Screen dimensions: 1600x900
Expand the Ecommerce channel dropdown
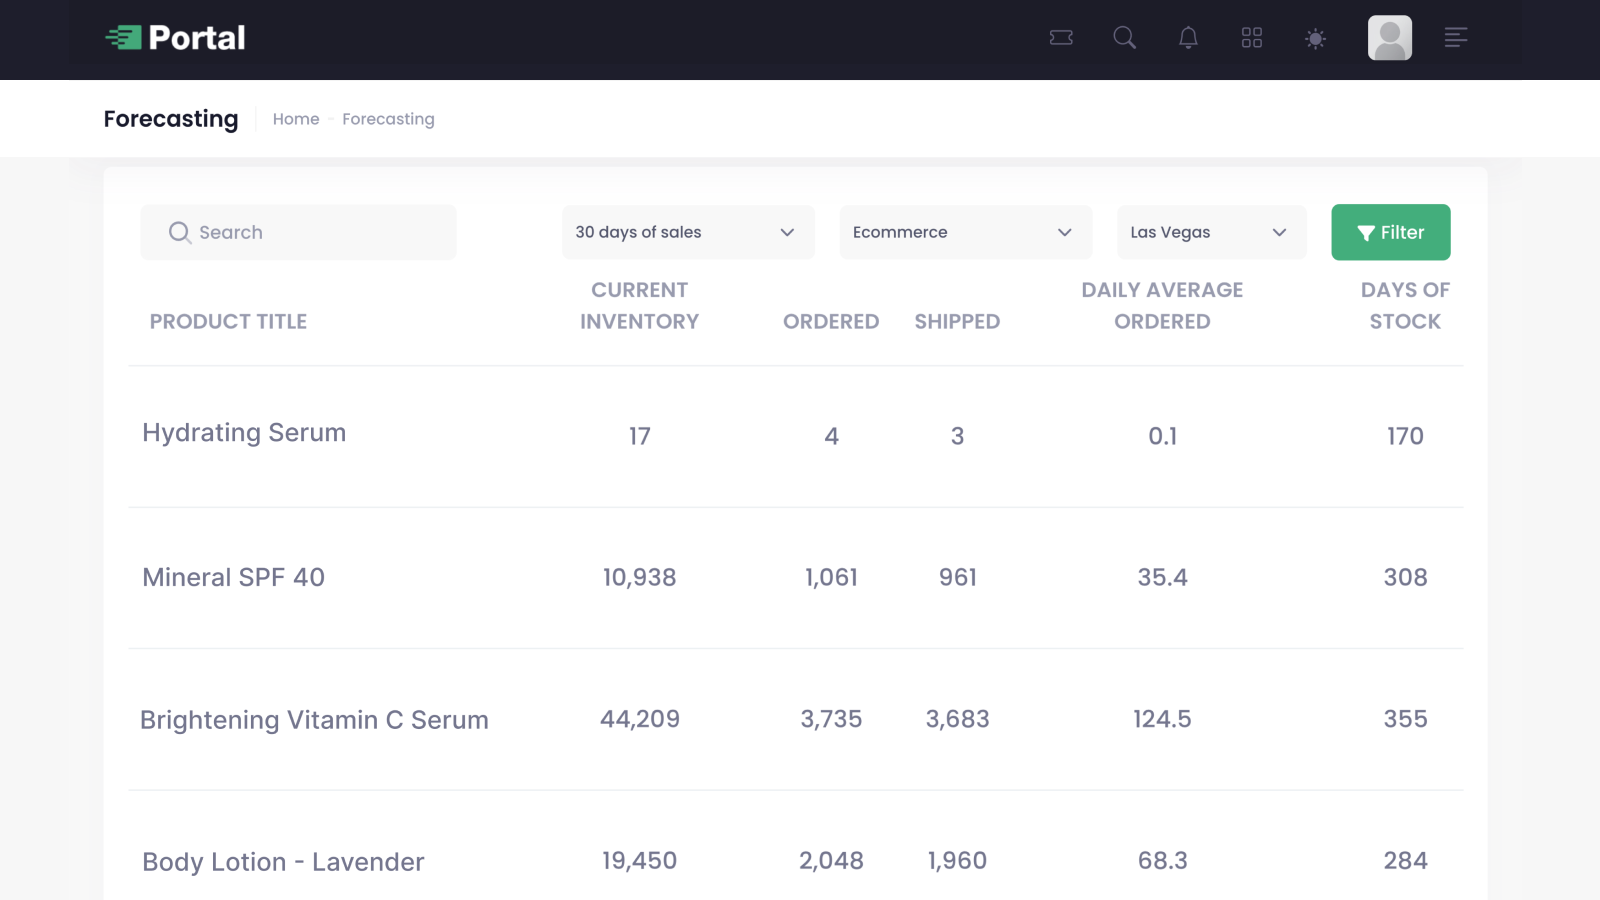(964, 232)
